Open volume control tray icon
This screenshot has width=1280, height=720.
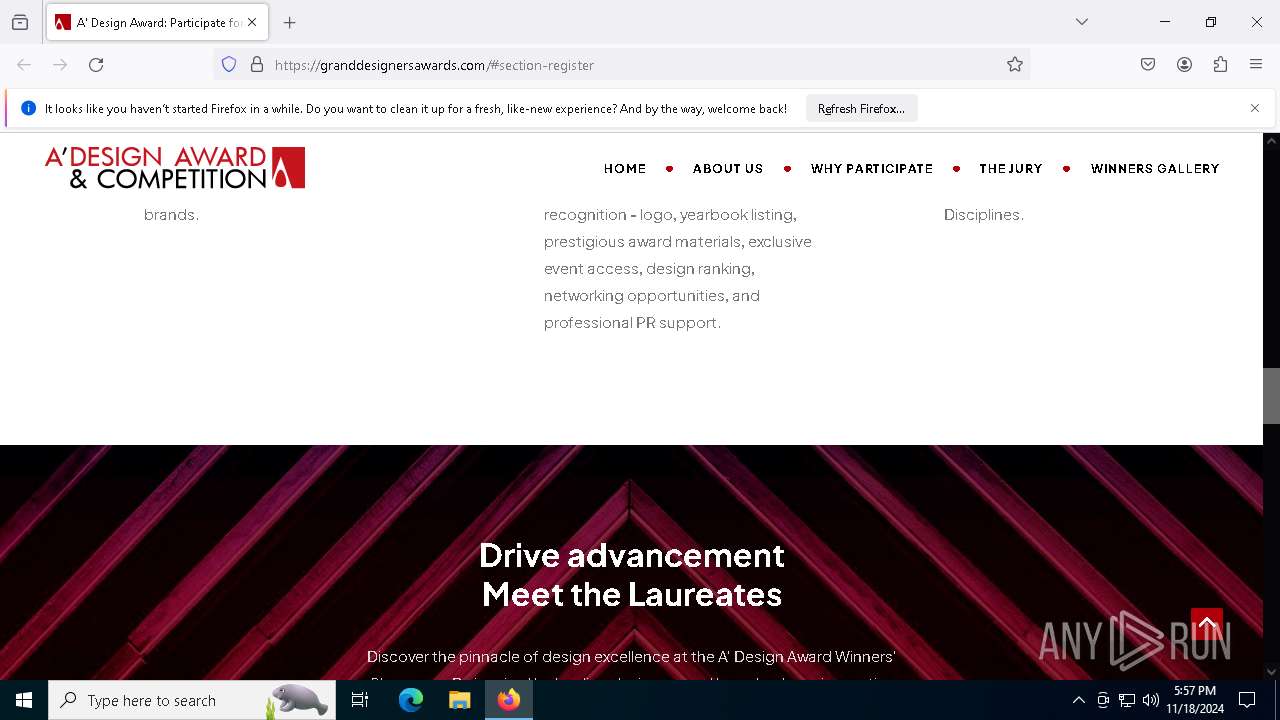pyautogui.click(x=1151, y=701)
